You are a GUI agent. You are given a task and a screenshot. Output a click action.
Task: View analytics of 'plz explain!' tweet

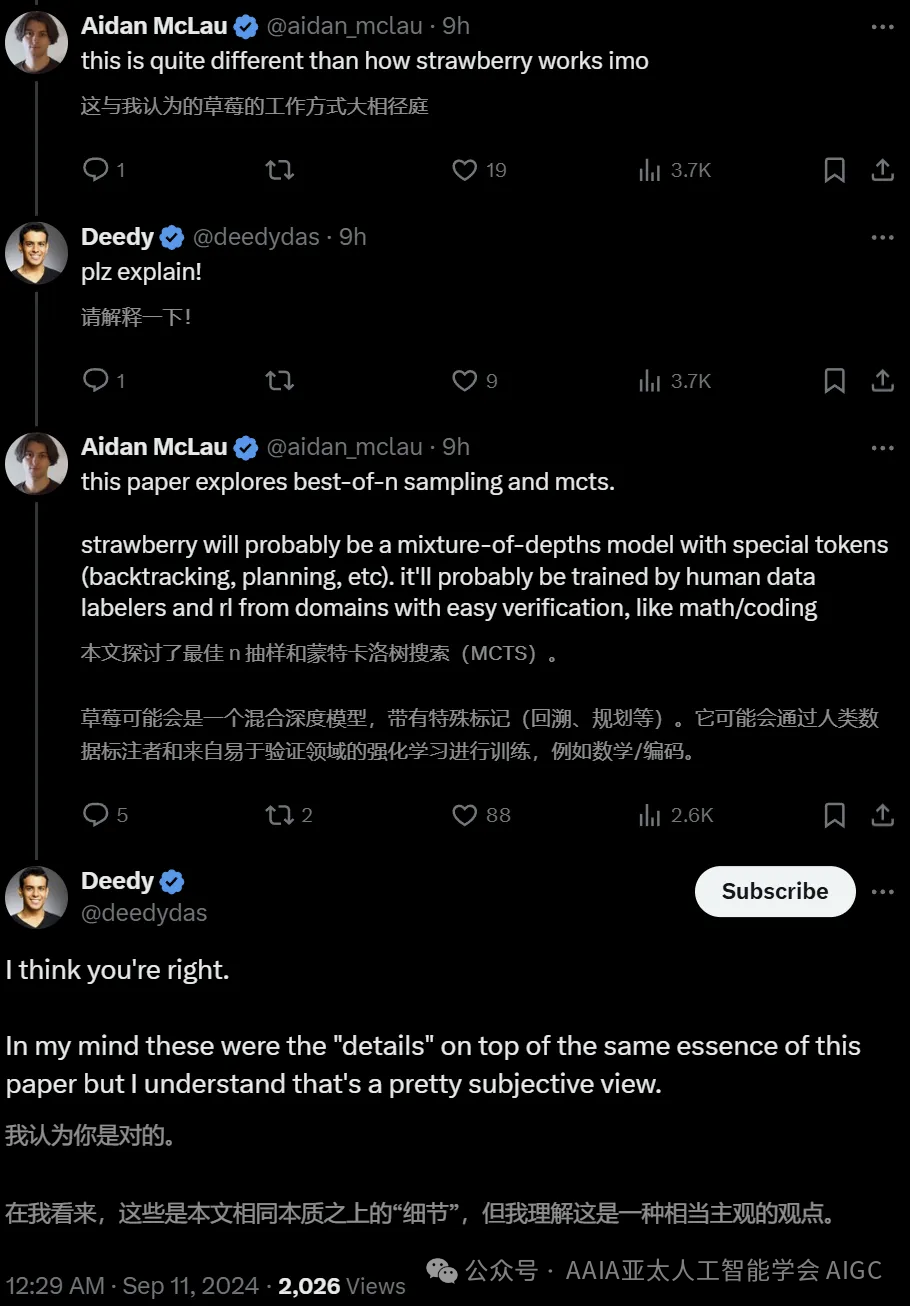(x=650, y=380)
